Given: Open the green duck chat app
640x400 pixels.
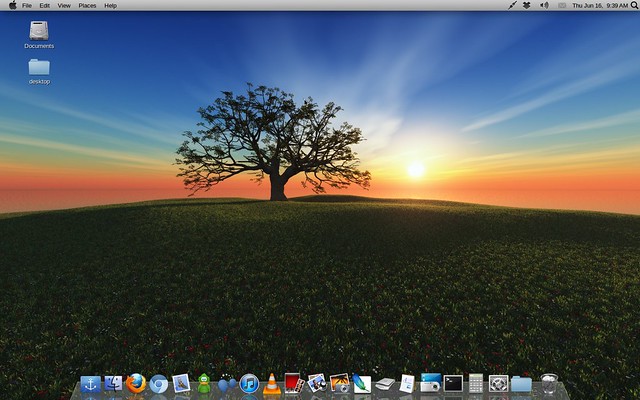Looking at the screenshot, I should click(x=204, y=384).
